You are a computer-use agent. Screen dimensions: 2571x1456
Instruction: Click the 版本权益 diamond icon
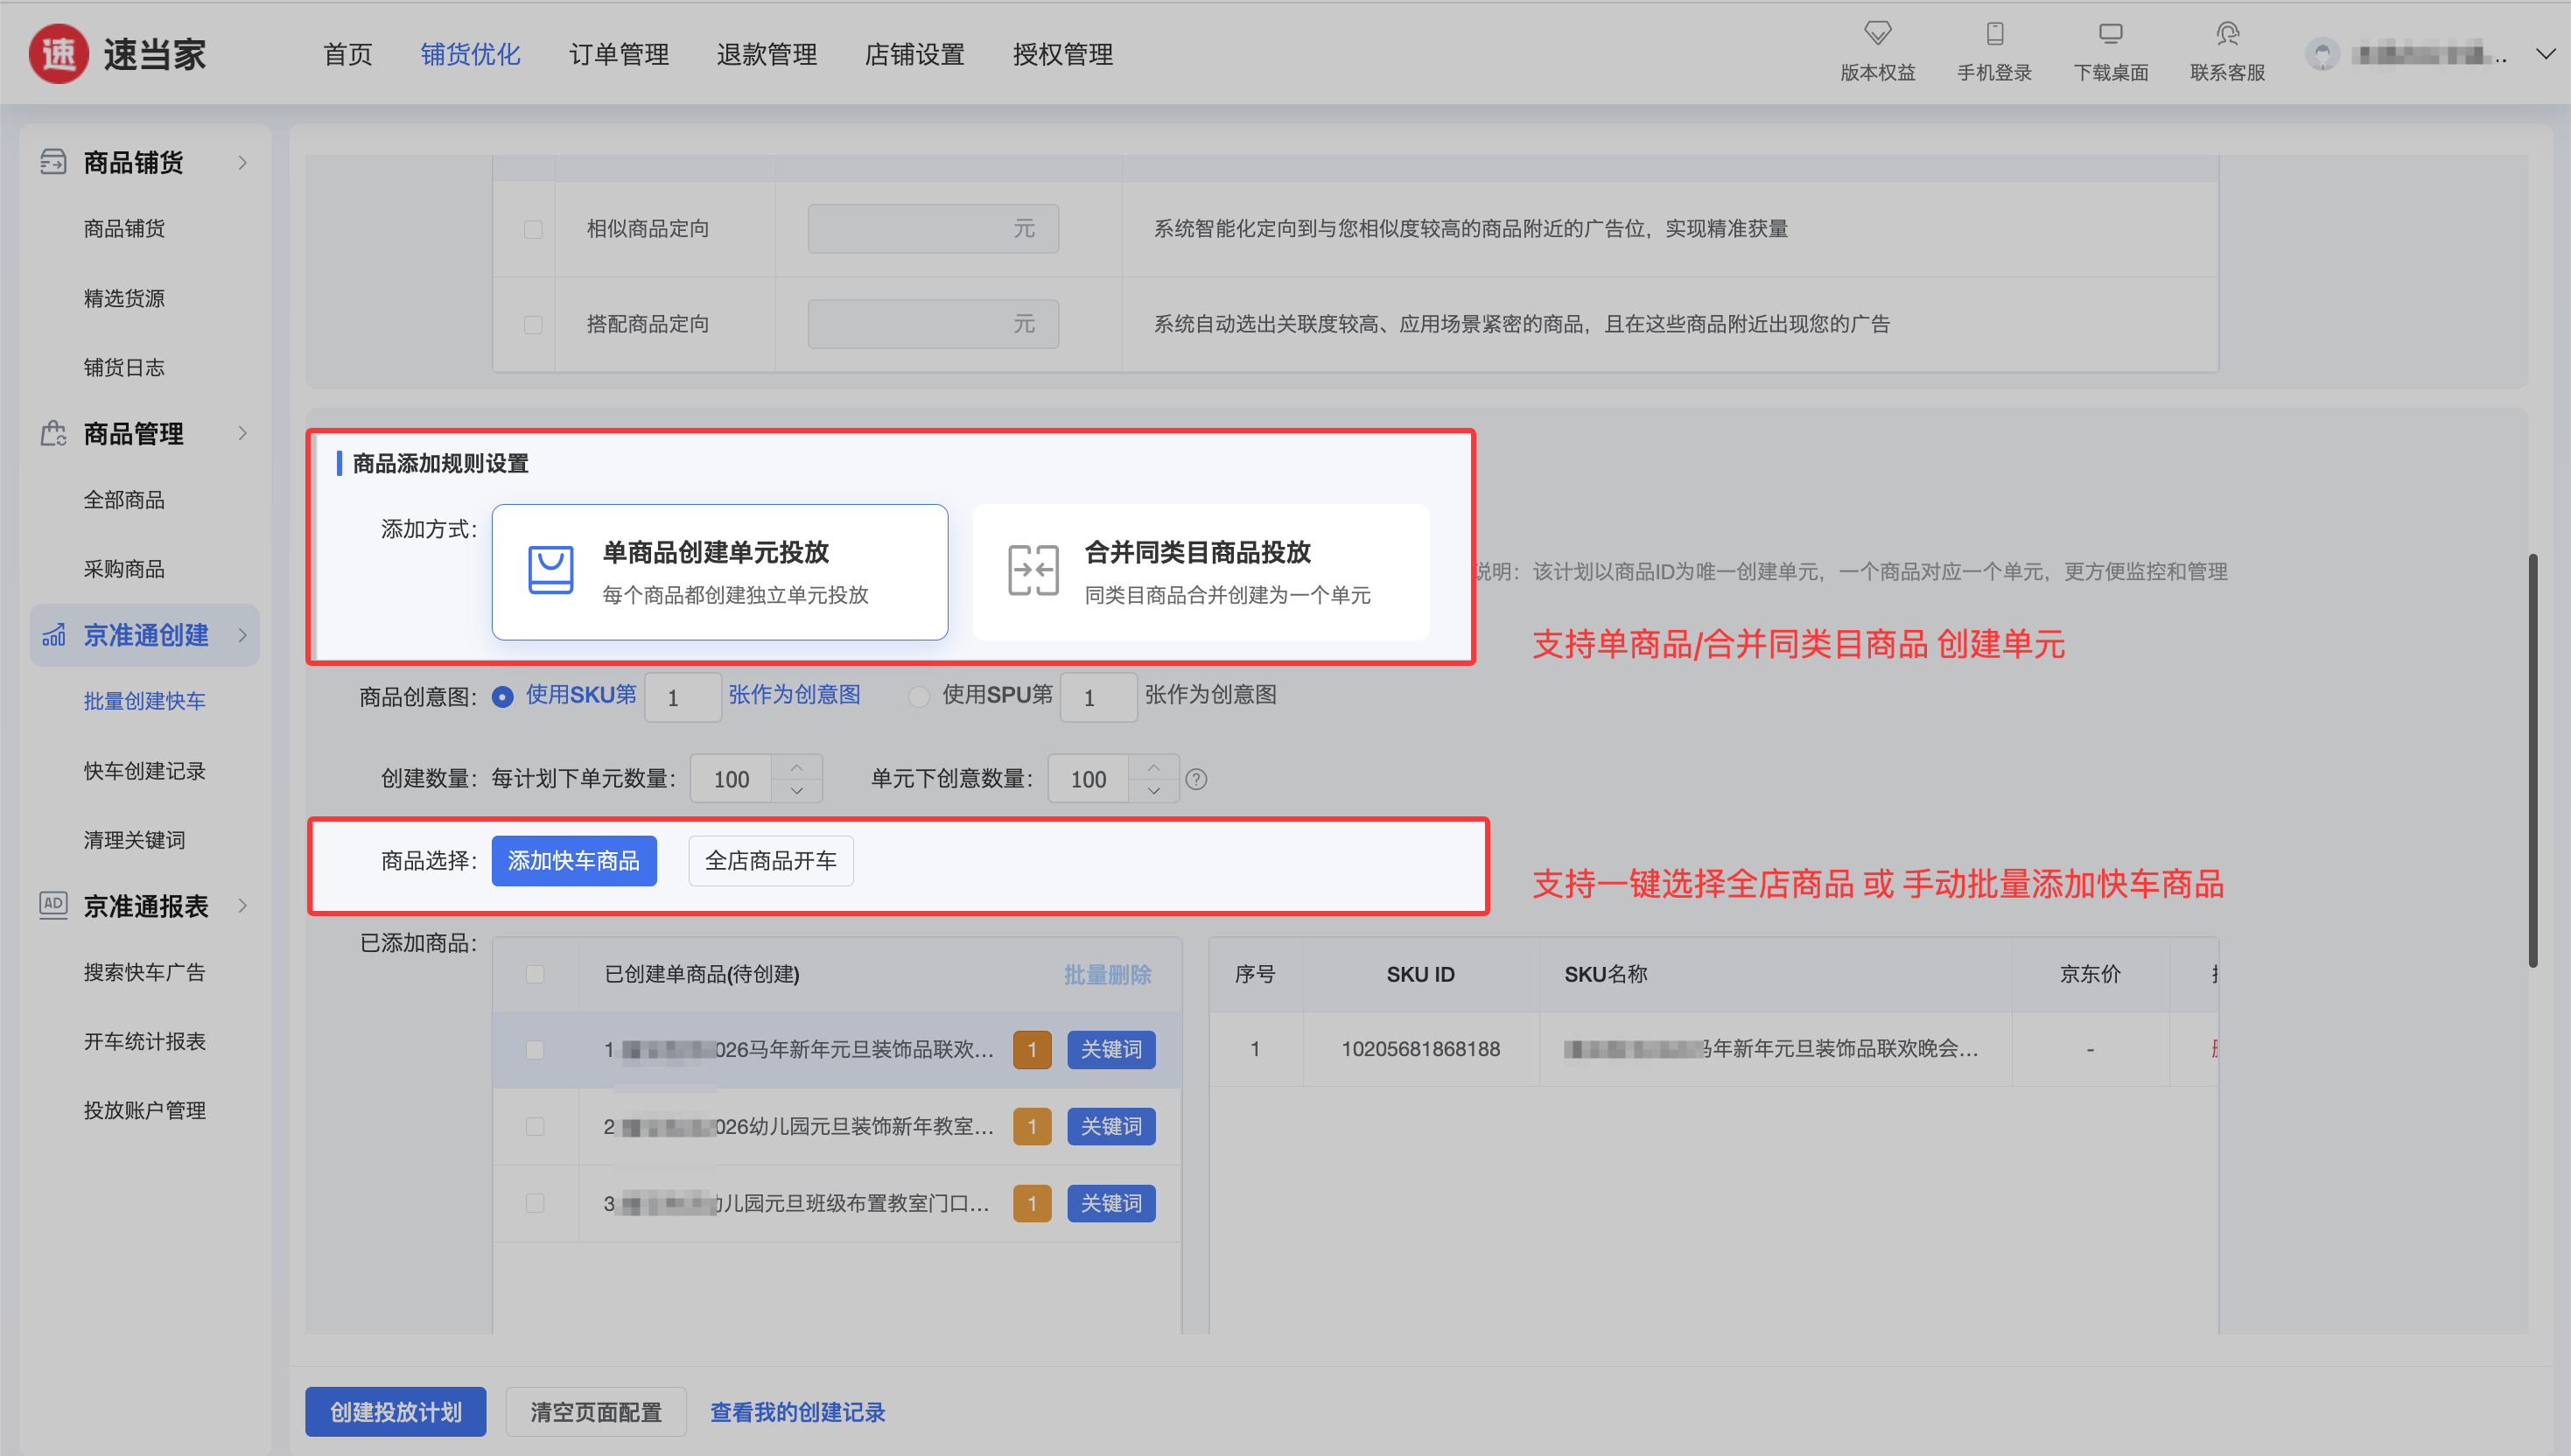coord(1877,34)
